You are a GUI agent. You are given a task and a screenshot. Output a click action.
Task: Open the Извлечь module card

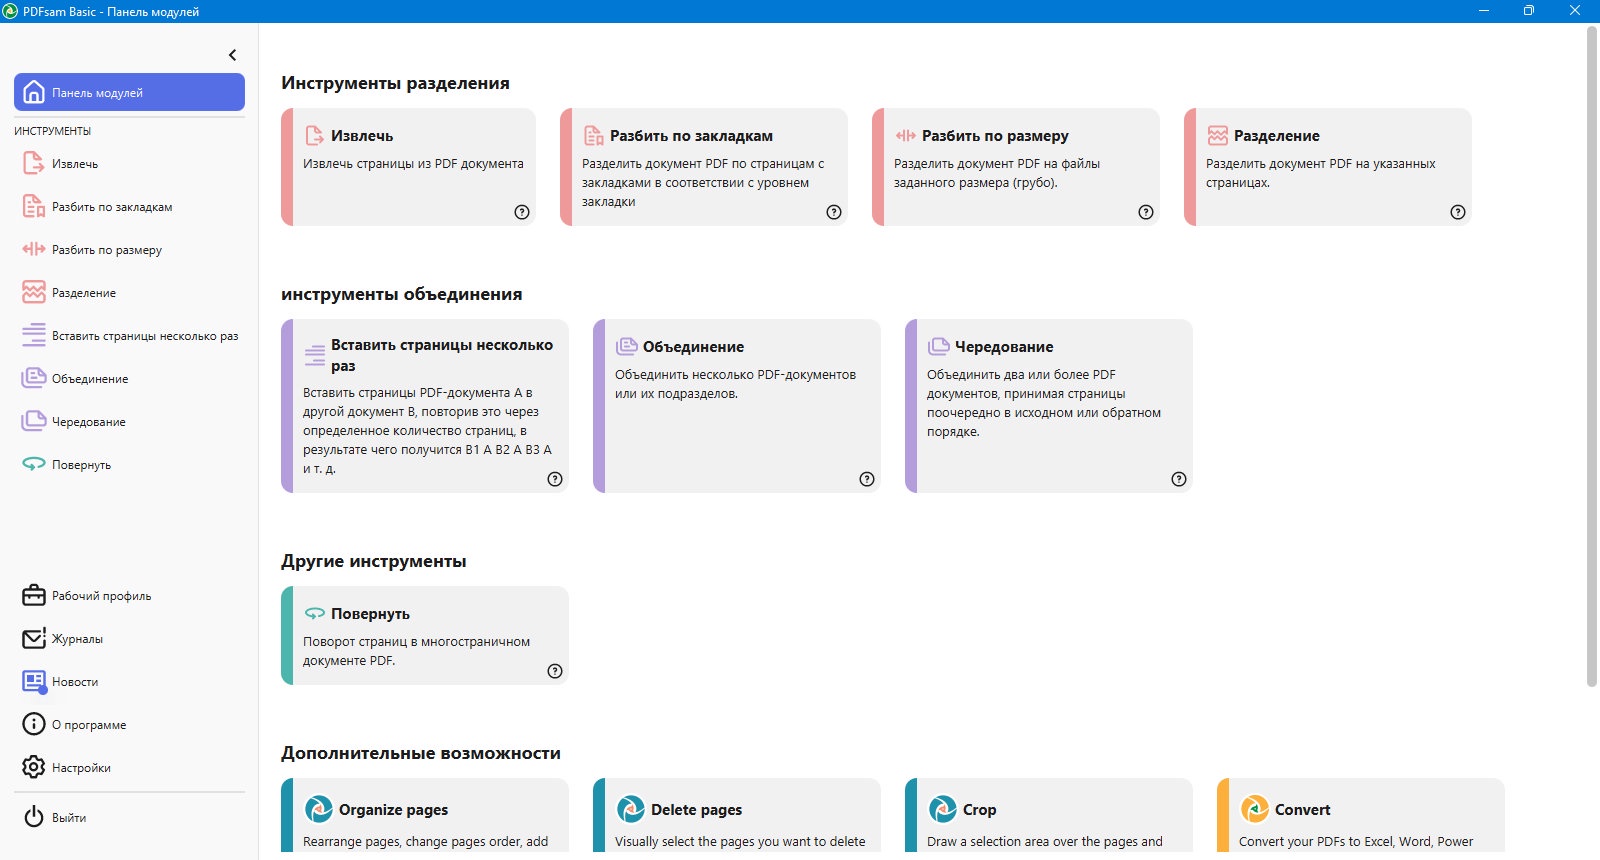click(x=408, y=167)
